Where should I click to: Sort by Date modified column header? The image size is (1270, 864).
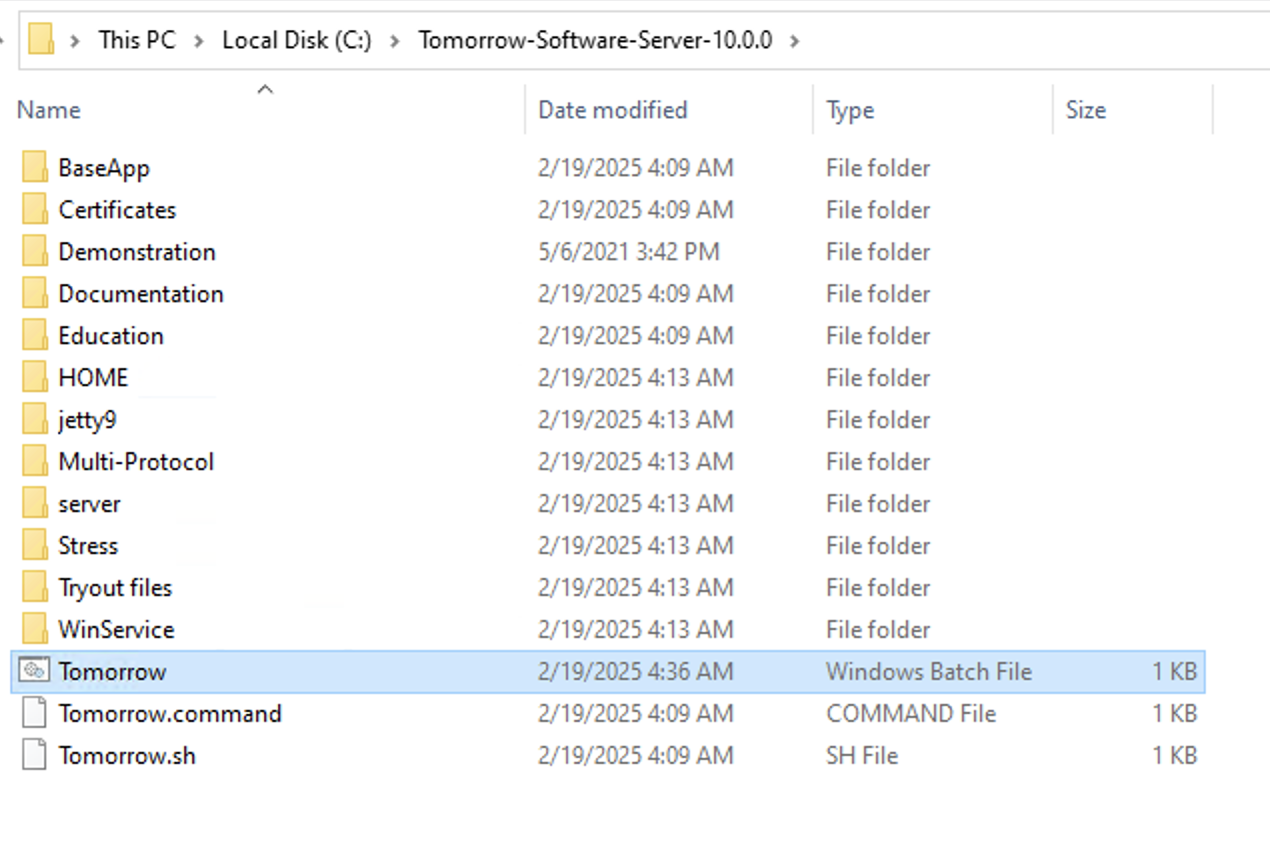[x=612, y=110]
